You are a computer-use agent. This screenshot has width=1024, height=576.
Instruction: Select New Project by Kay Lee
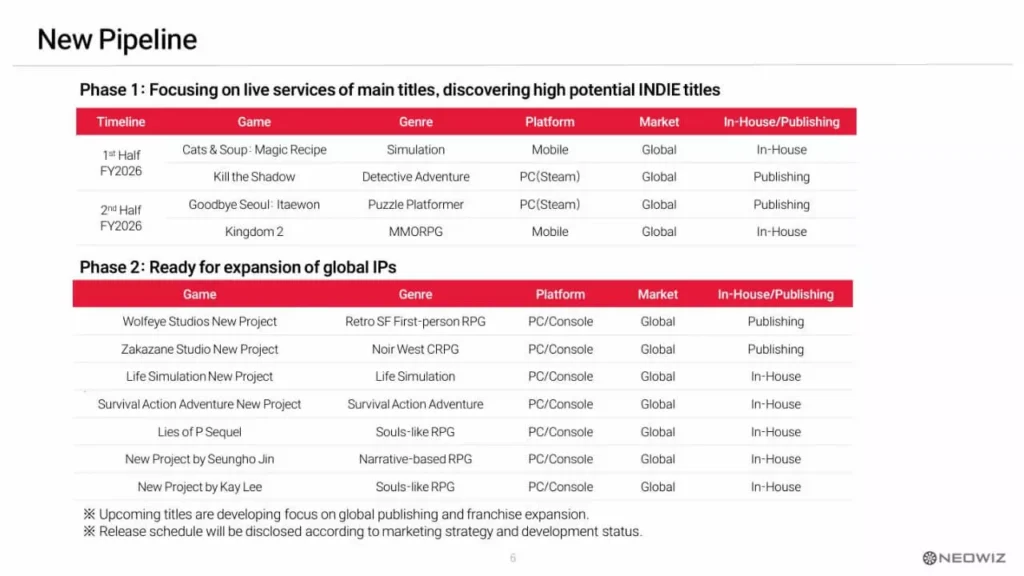pos(200,487)
